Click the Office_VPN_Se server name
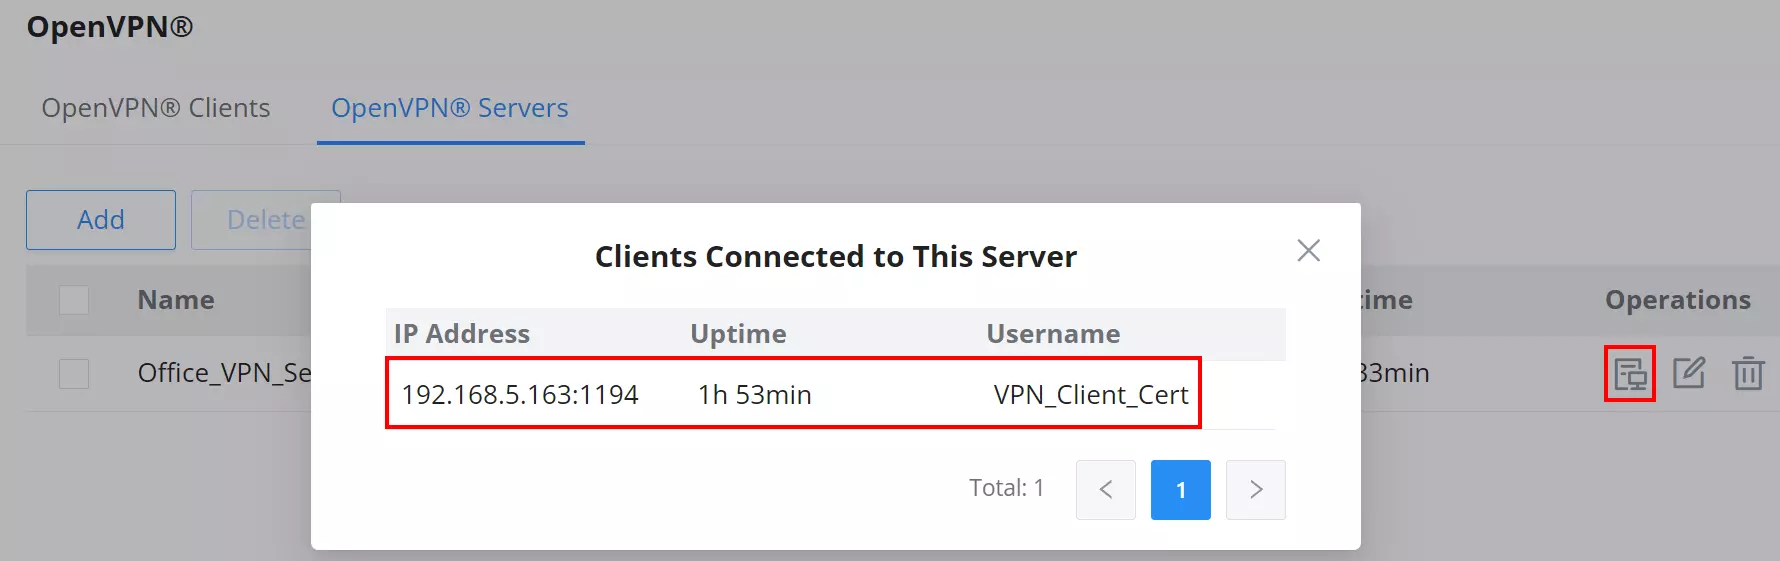 (x=225, y=373)
